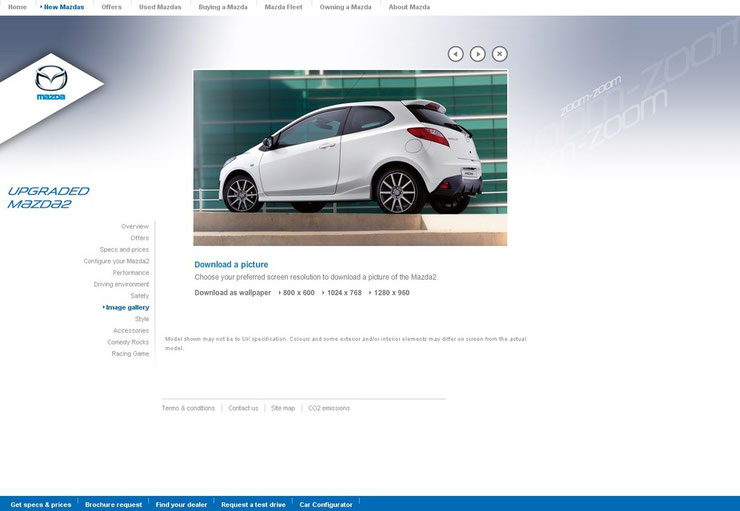
Task: Open CO2 emissions footer link
Action: [x=329, y=408]
